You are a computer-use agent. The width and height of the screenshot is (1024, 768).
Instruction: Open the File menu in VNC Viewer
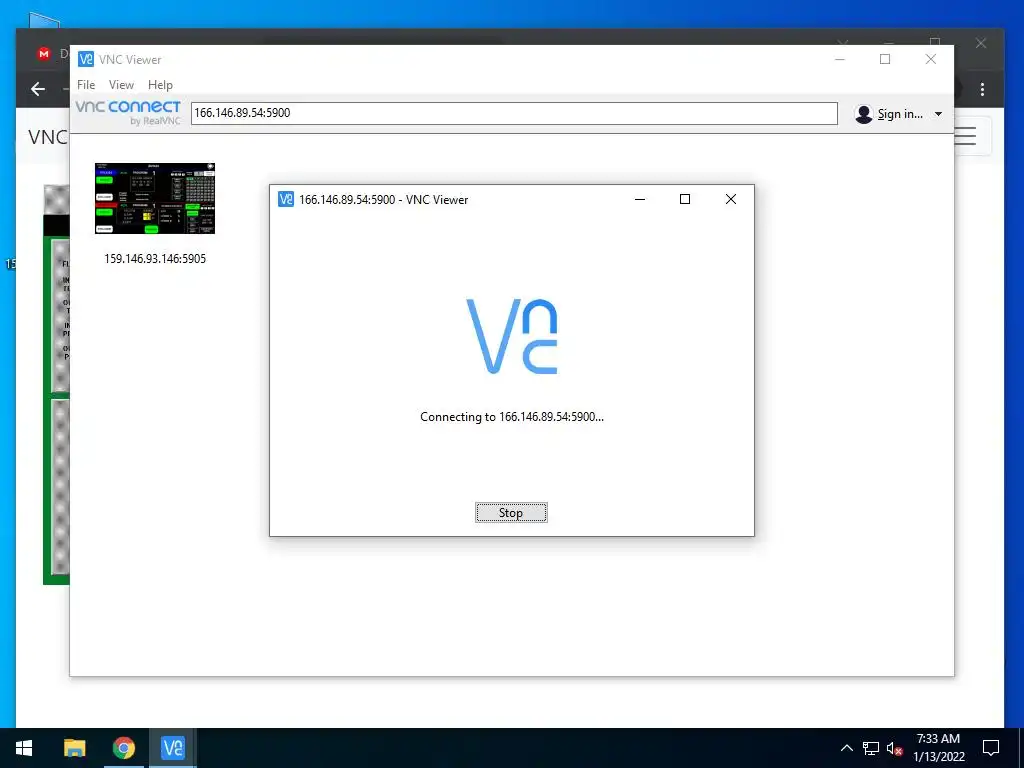pyautogui.click(x=86, y=85)
